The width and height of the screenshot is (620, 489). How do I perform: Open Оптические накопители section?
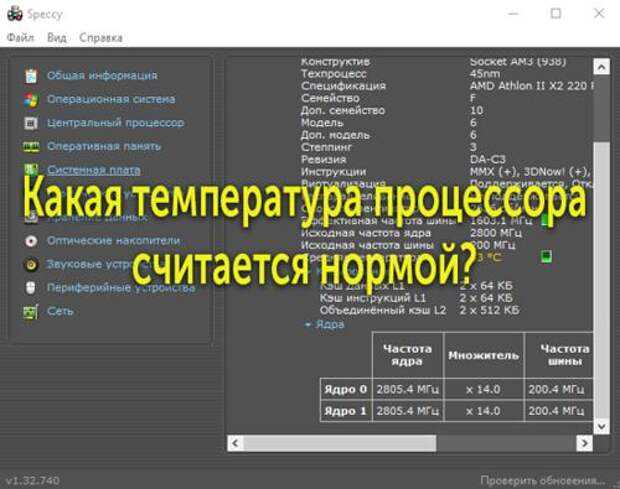113,241
